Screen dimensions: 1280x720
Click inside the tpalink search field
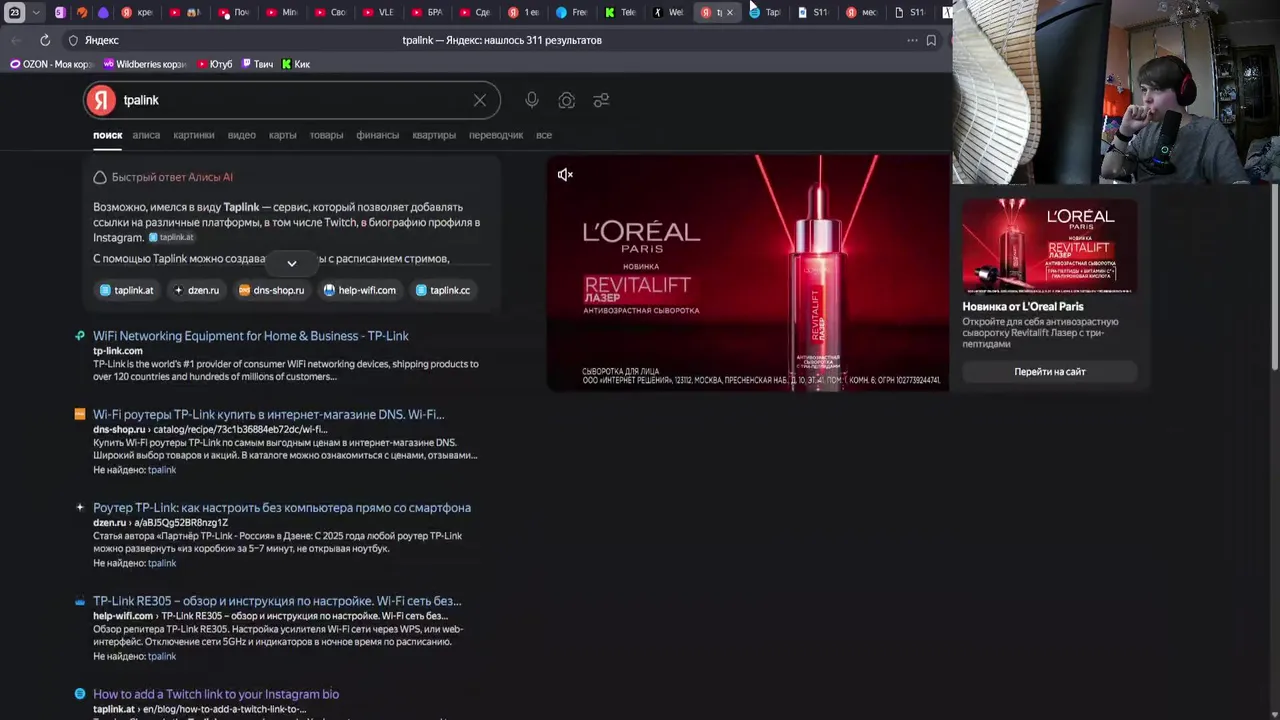[x=290, y=100]
